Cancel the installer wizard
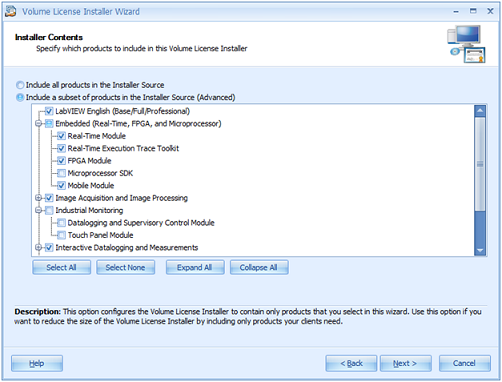Image resolution: width=502 pixels, height=382 pixels. 465,363
